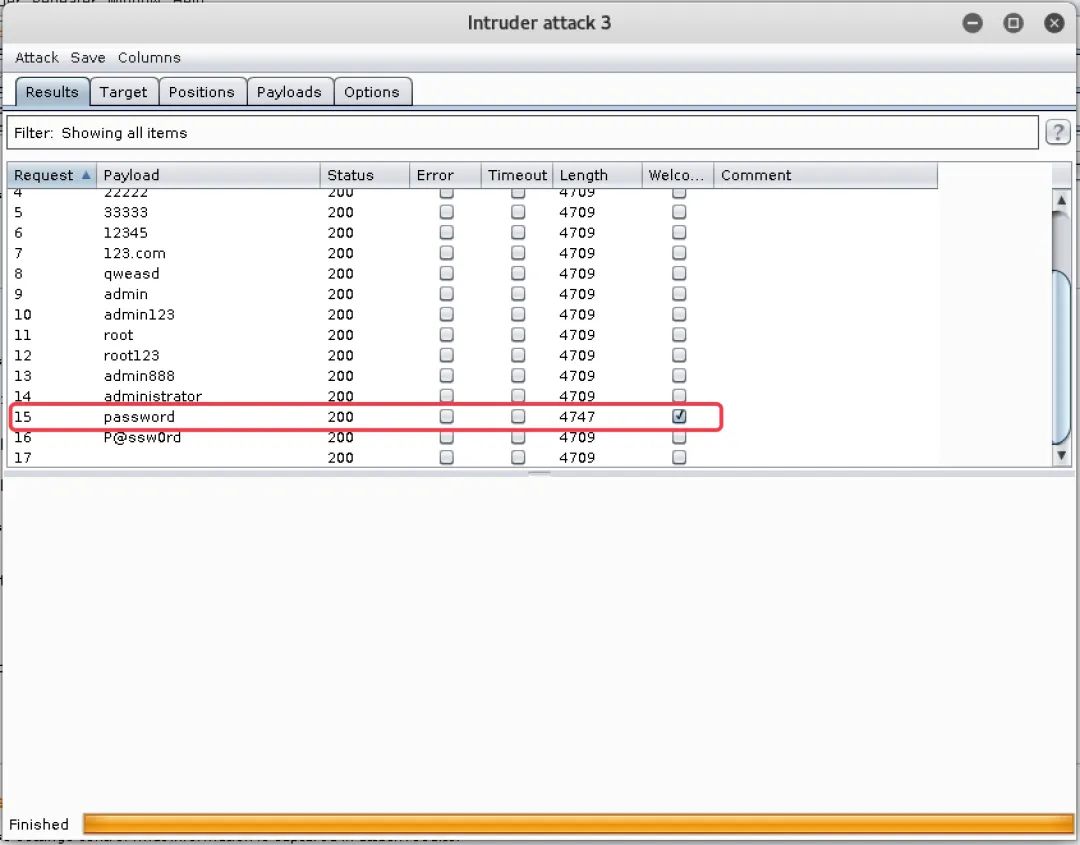The width and height of the screenshot is (1080, 845).
Task: Switch to the Options tab
Action: pyautogui.click(x=372, y=92)
